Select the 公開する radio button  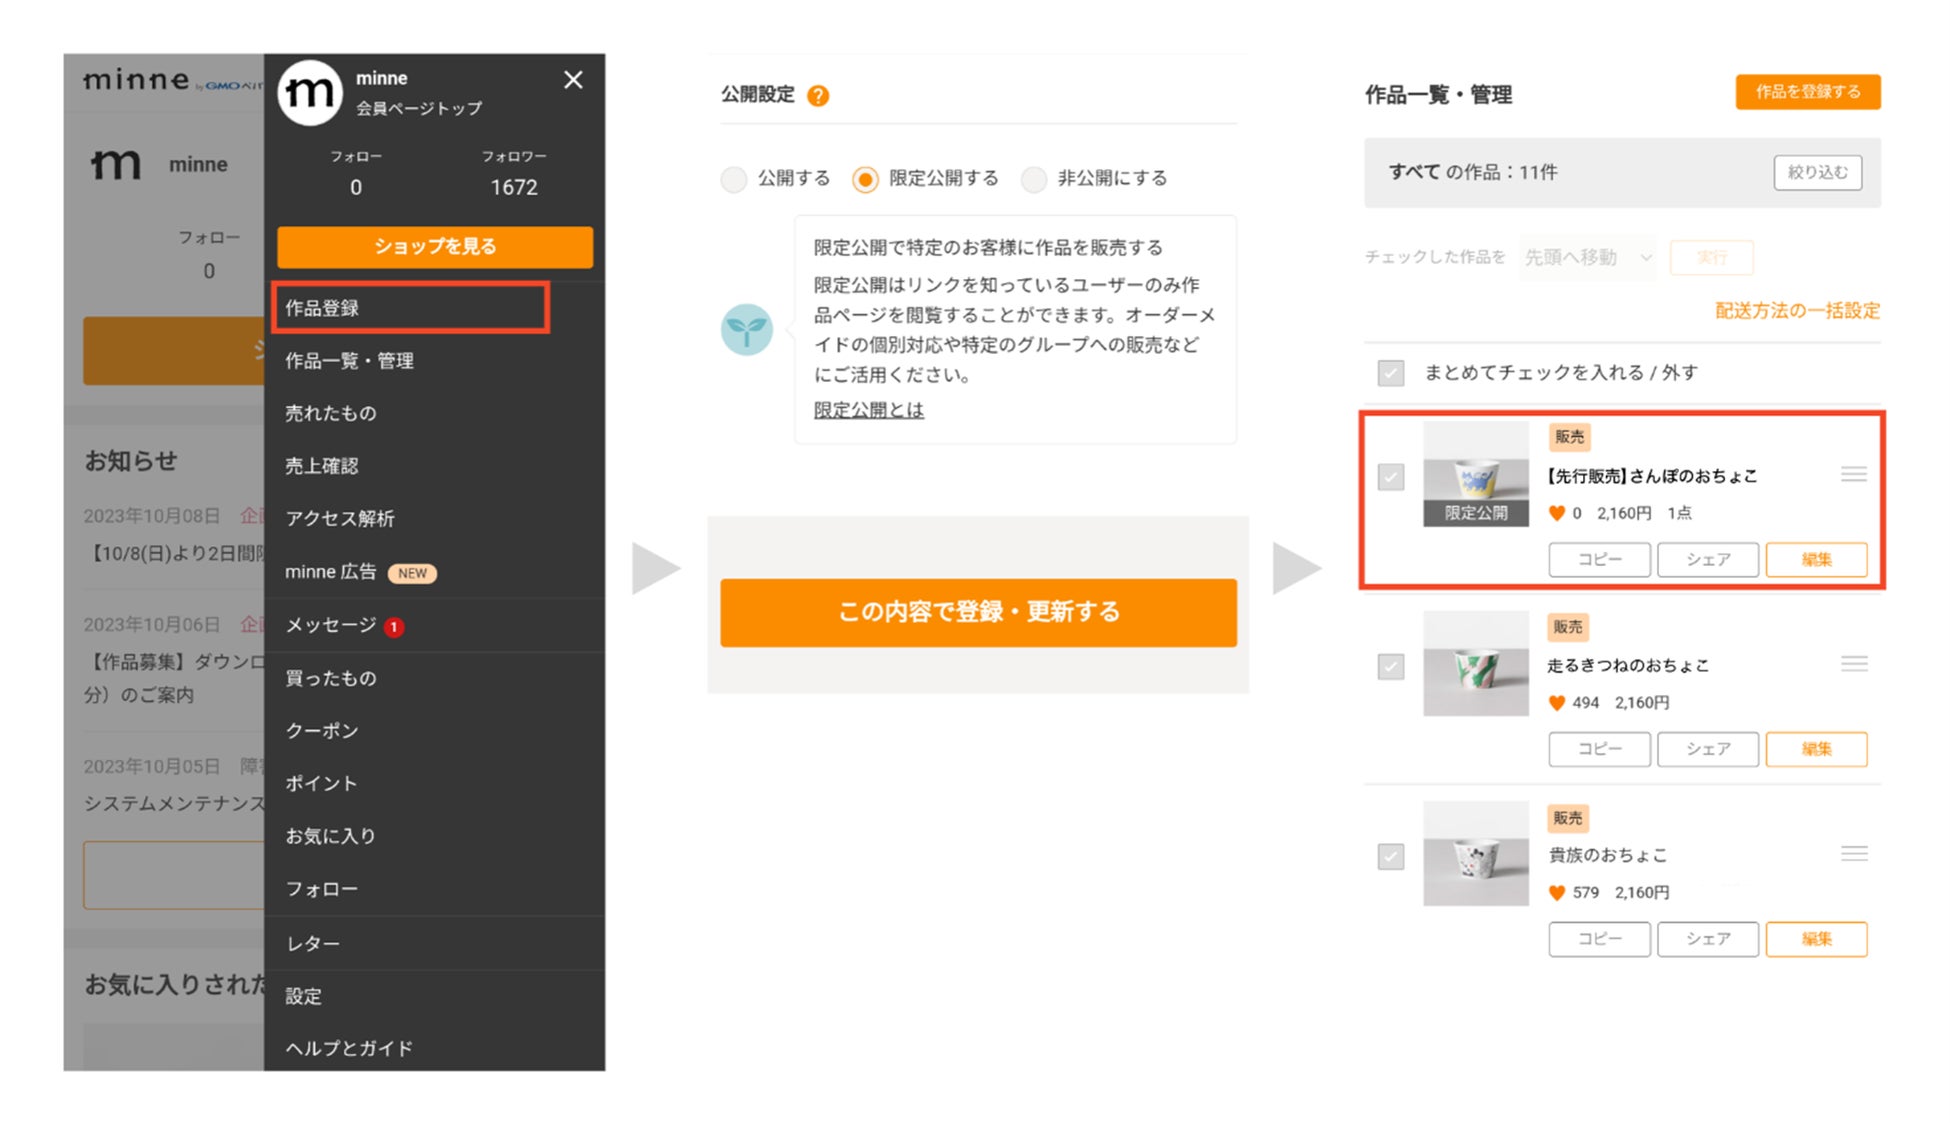pos(735,179)
